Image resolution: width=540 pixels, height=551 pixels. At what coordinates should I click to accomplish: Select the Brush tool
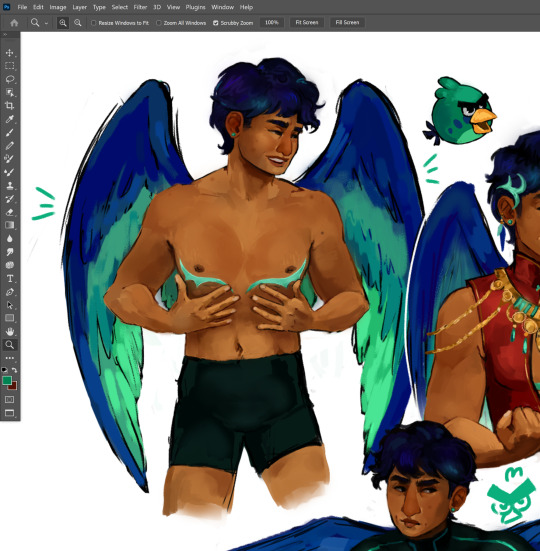9,132
